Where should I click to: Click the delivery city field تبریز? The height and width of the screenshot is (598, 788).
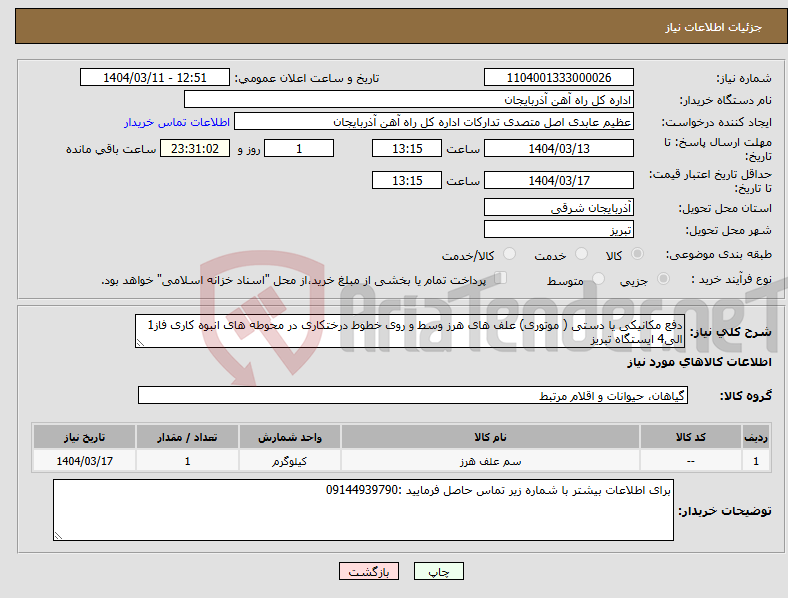(x=558, y=229)
